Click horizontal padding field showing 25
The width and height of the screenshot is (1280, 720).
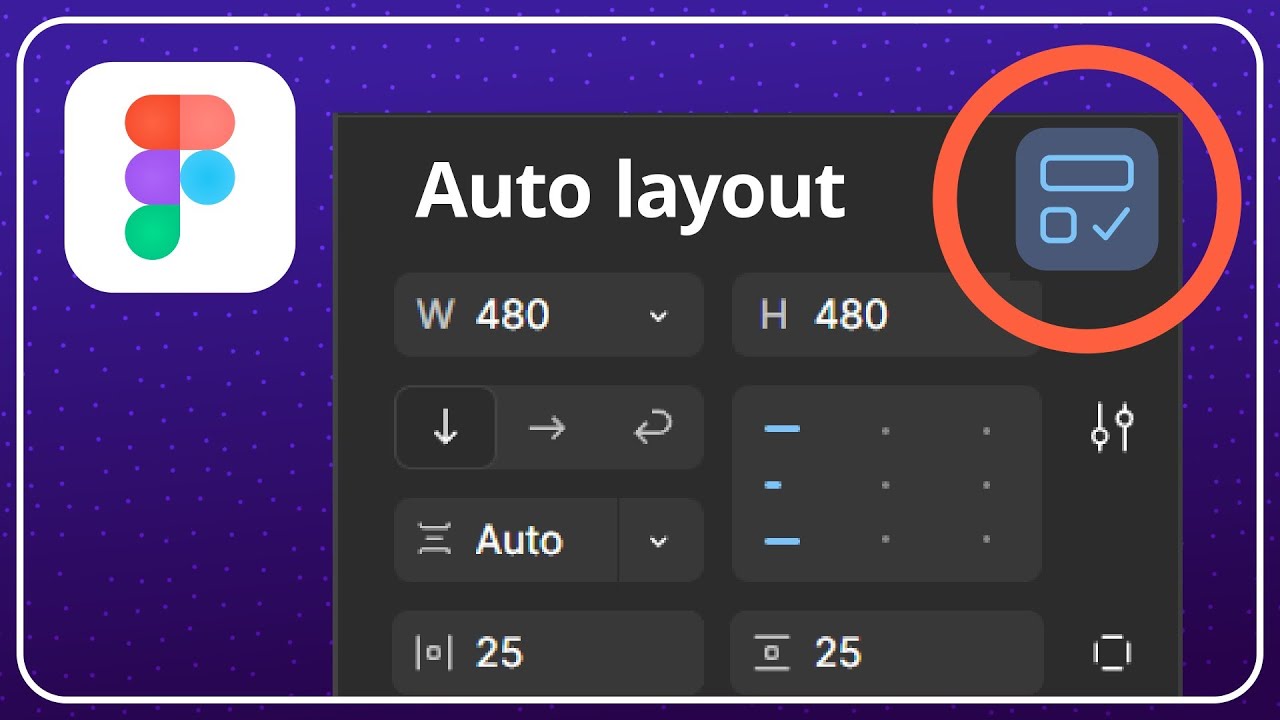pyautogui.click(x=548, y=653)
